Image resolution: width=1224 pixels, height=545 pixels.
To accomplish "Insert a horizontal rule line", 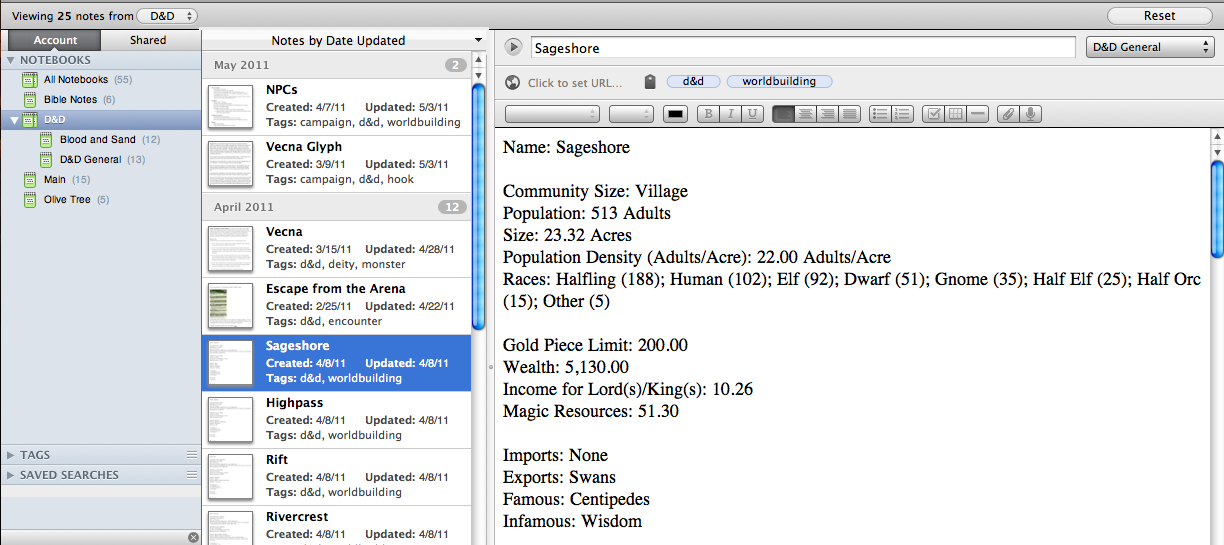I will click(978, 114).
